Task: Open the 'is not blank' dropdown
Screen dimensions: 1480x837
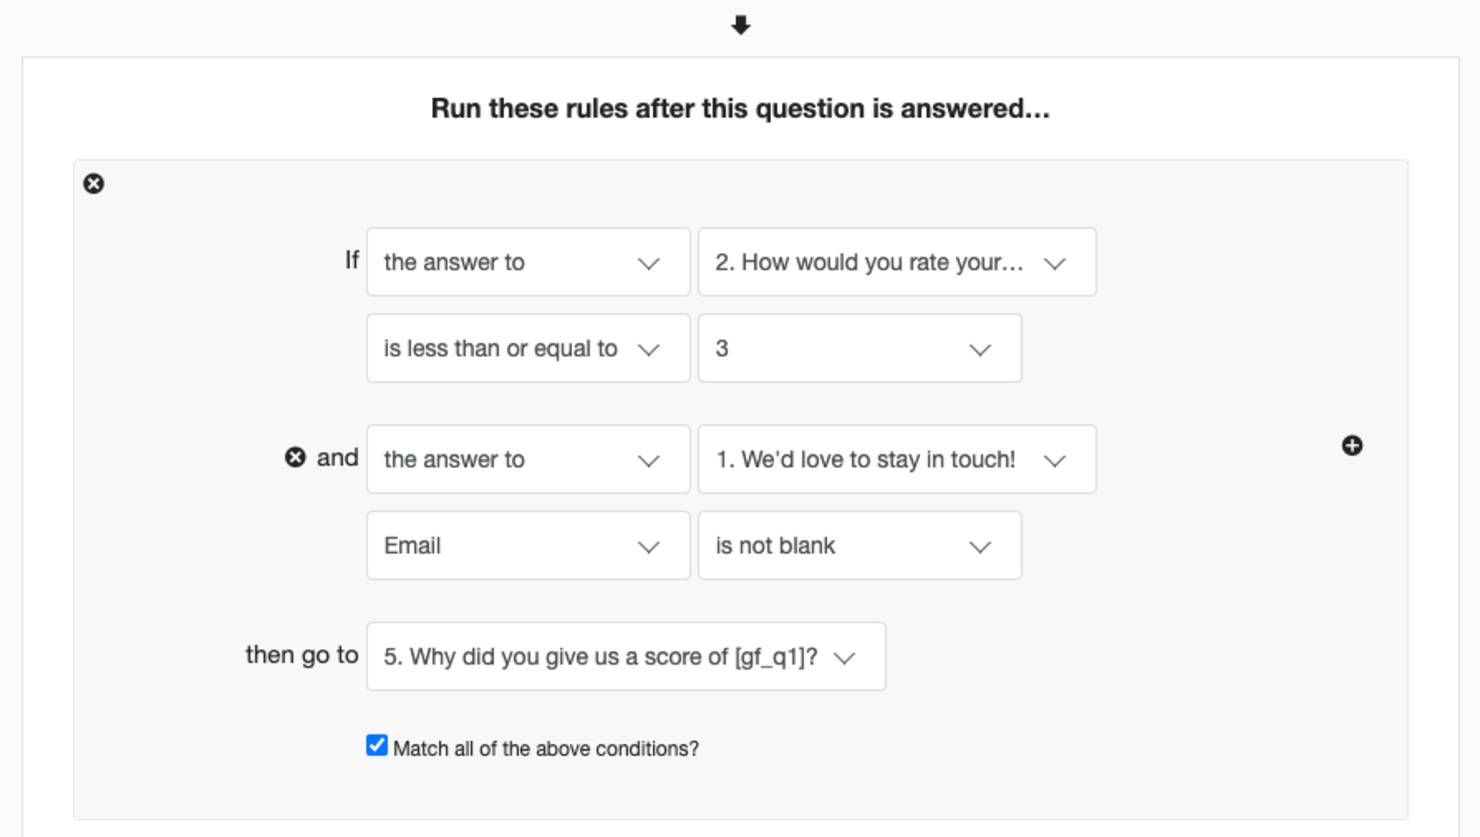Action: point(860,545)
